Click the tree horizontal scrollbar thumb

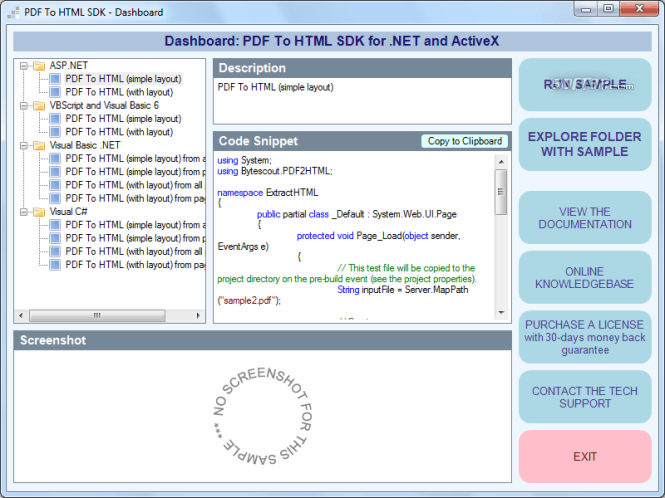(x=97, y=316)
